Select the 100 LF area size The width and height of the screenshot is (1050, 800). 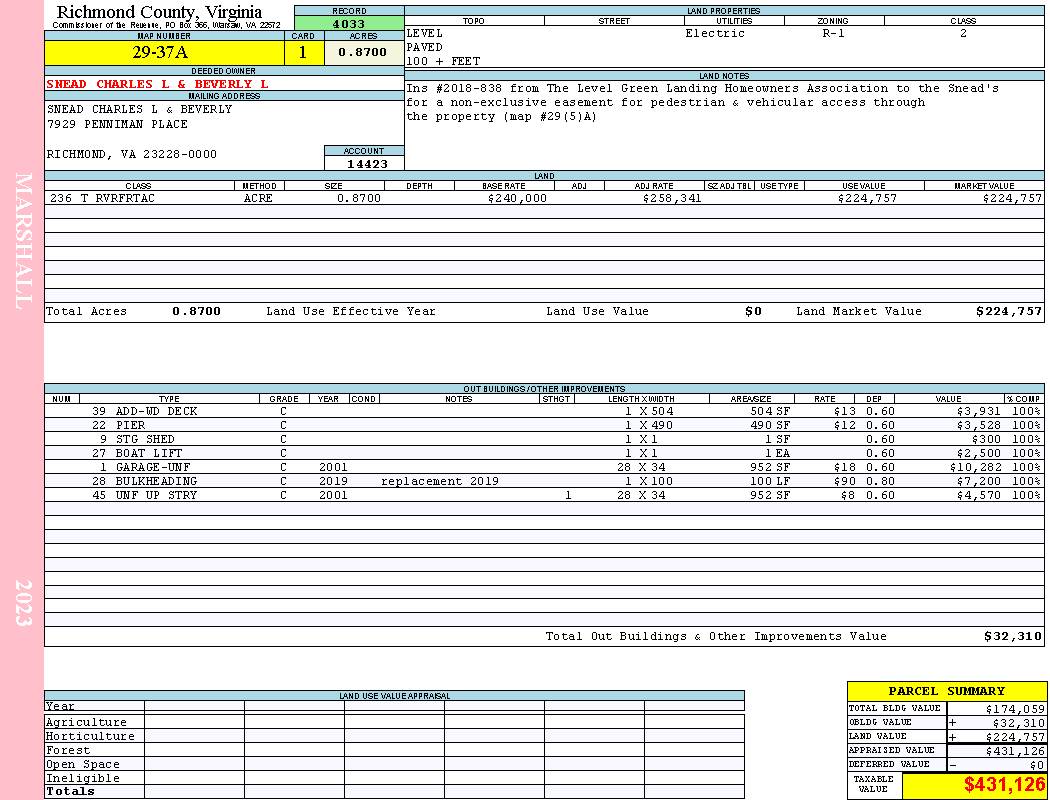point(770,481)
